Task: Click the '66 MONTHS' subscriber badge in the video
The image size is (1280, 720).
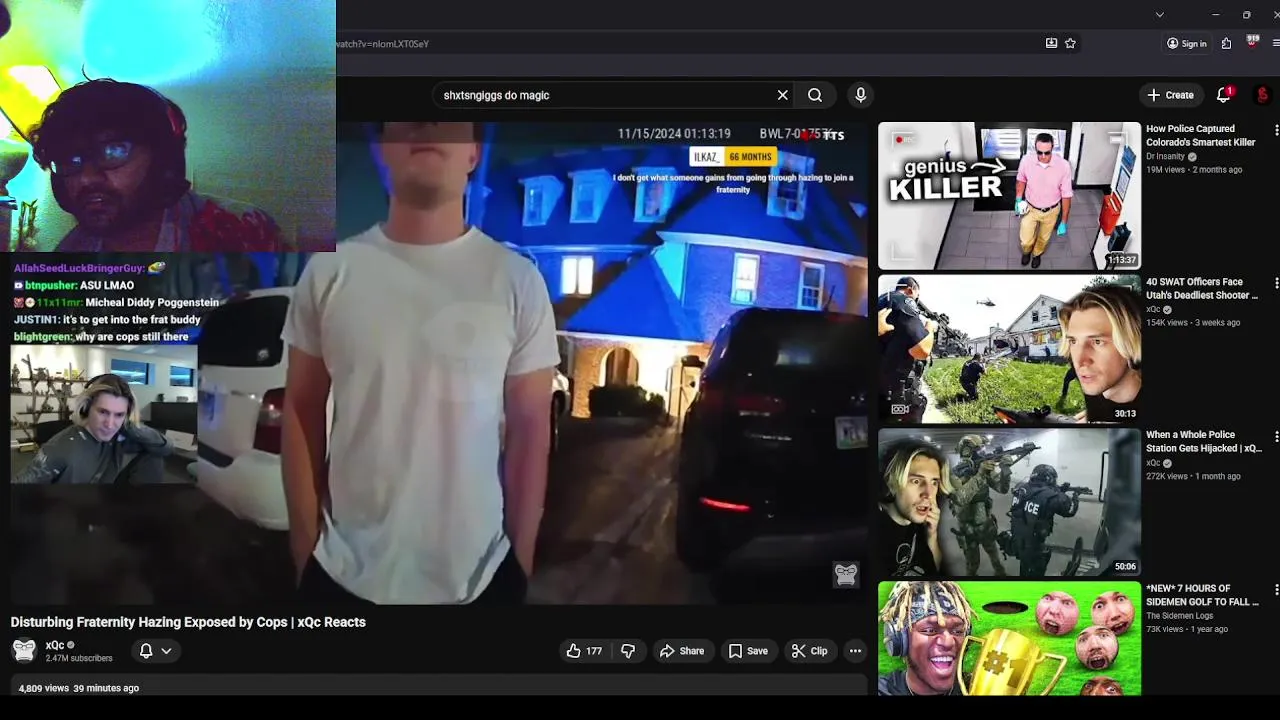Action: [750, 157]
